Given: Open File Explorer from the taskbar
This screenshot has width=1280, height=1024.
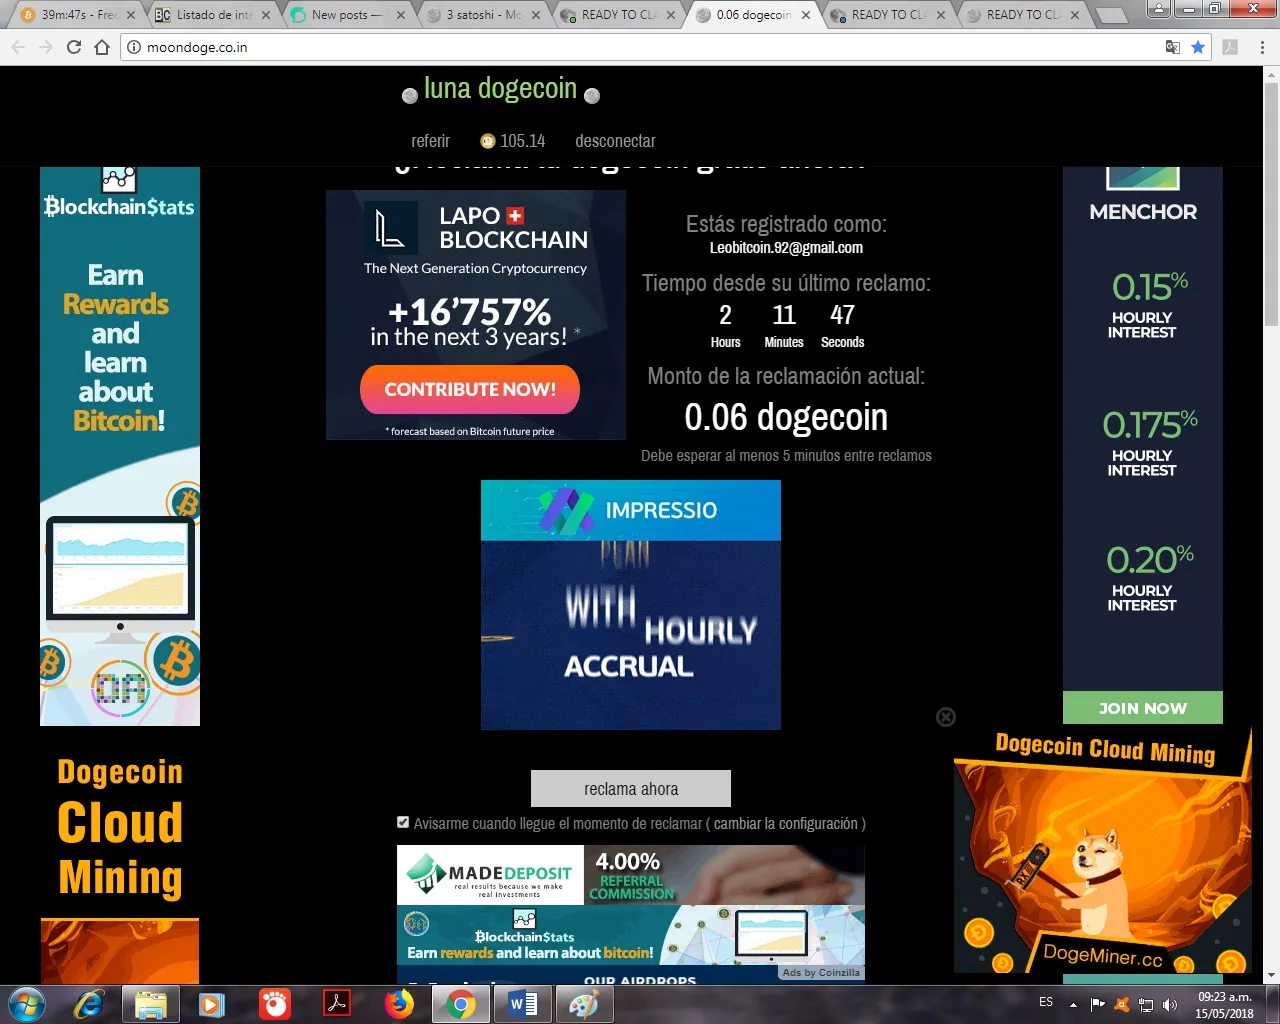Looking at the screenshot, I should [151, 1004].
